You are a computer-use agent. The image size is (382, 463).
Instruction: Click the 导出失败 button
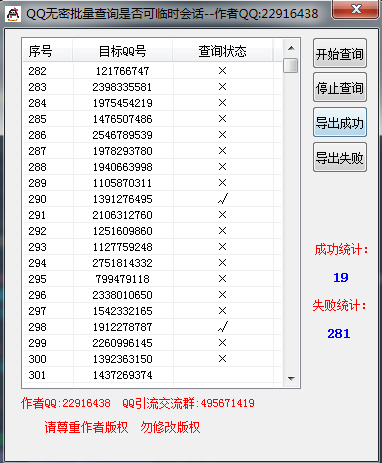pos(340,157)
